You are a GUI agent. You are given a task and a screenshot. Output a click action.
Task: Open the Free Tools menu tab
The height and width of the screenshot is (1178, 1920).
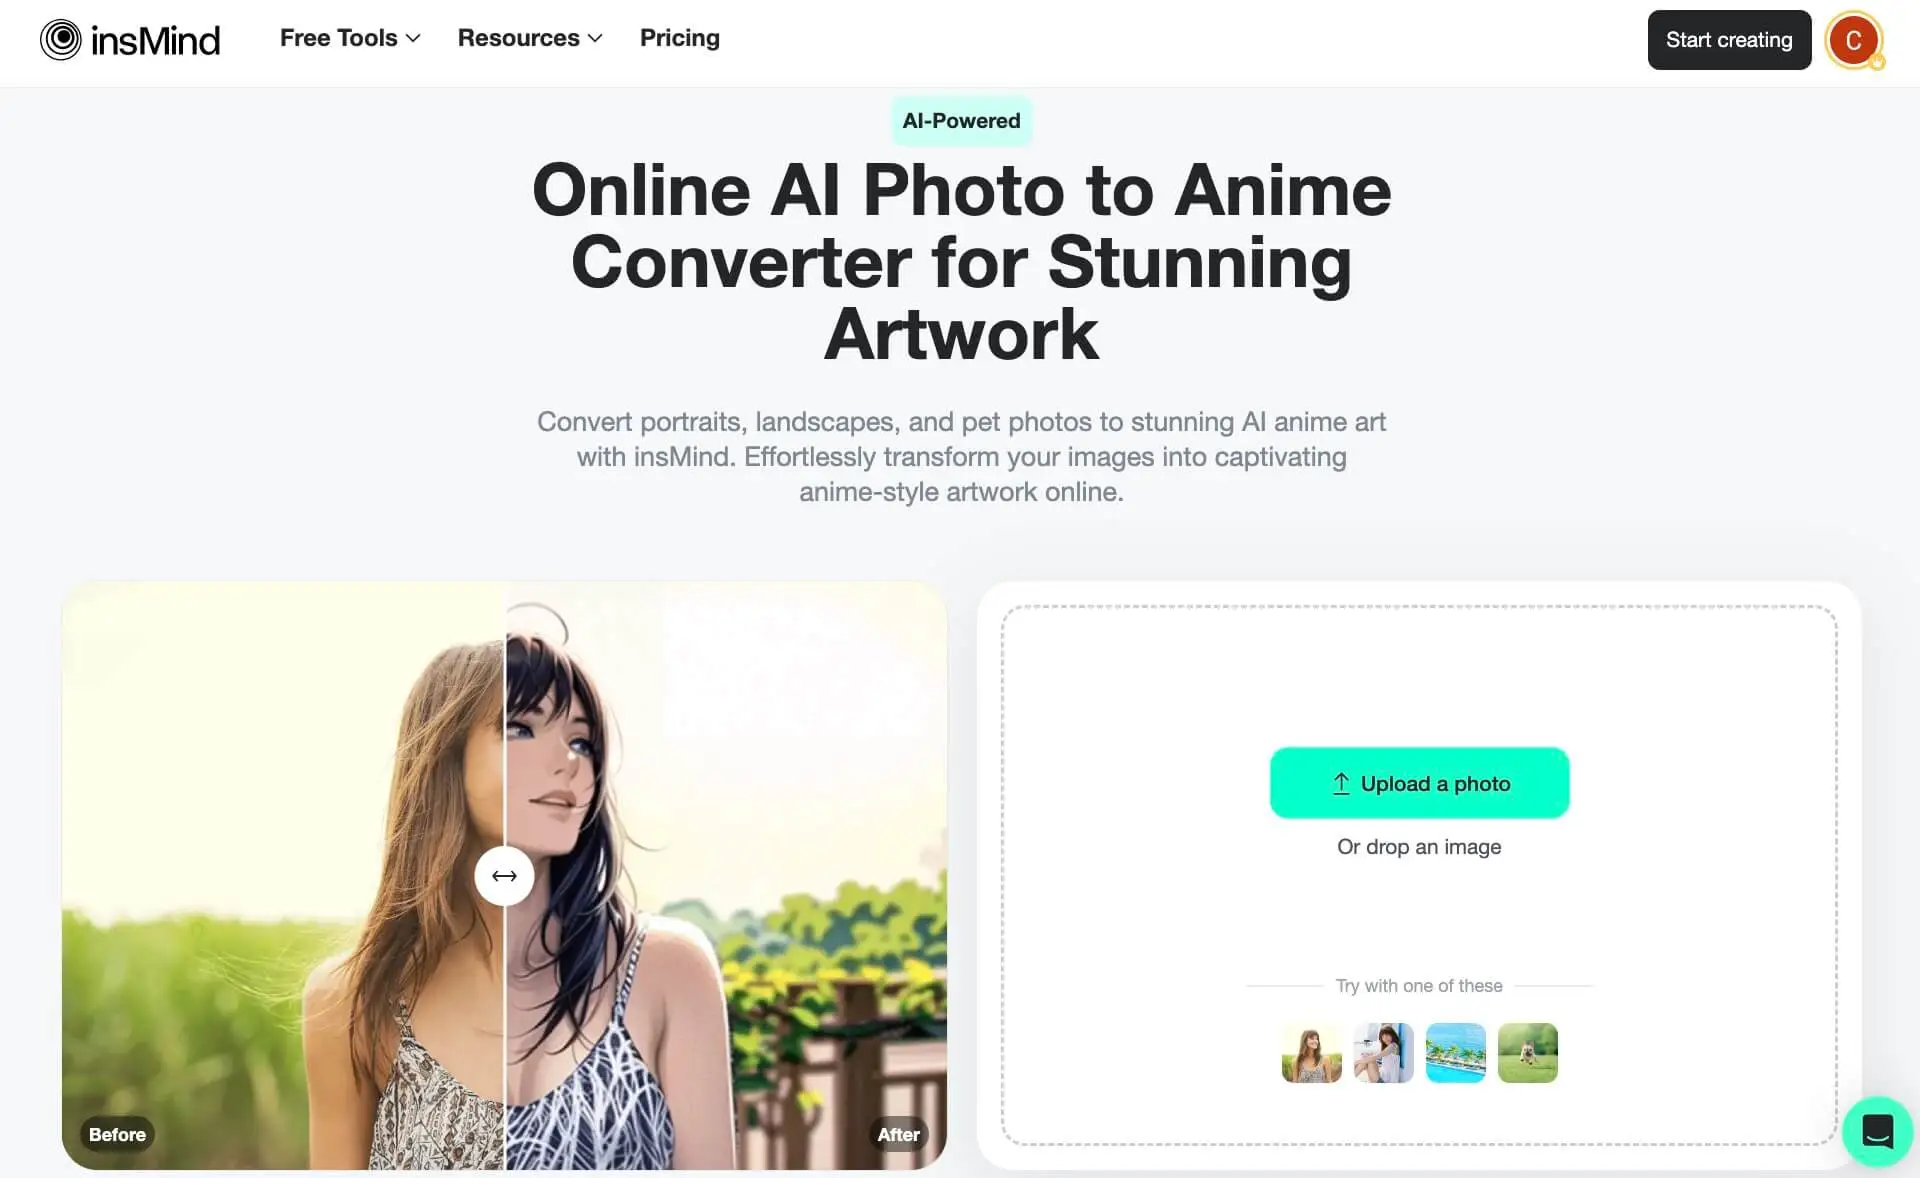tap(348, 37)
